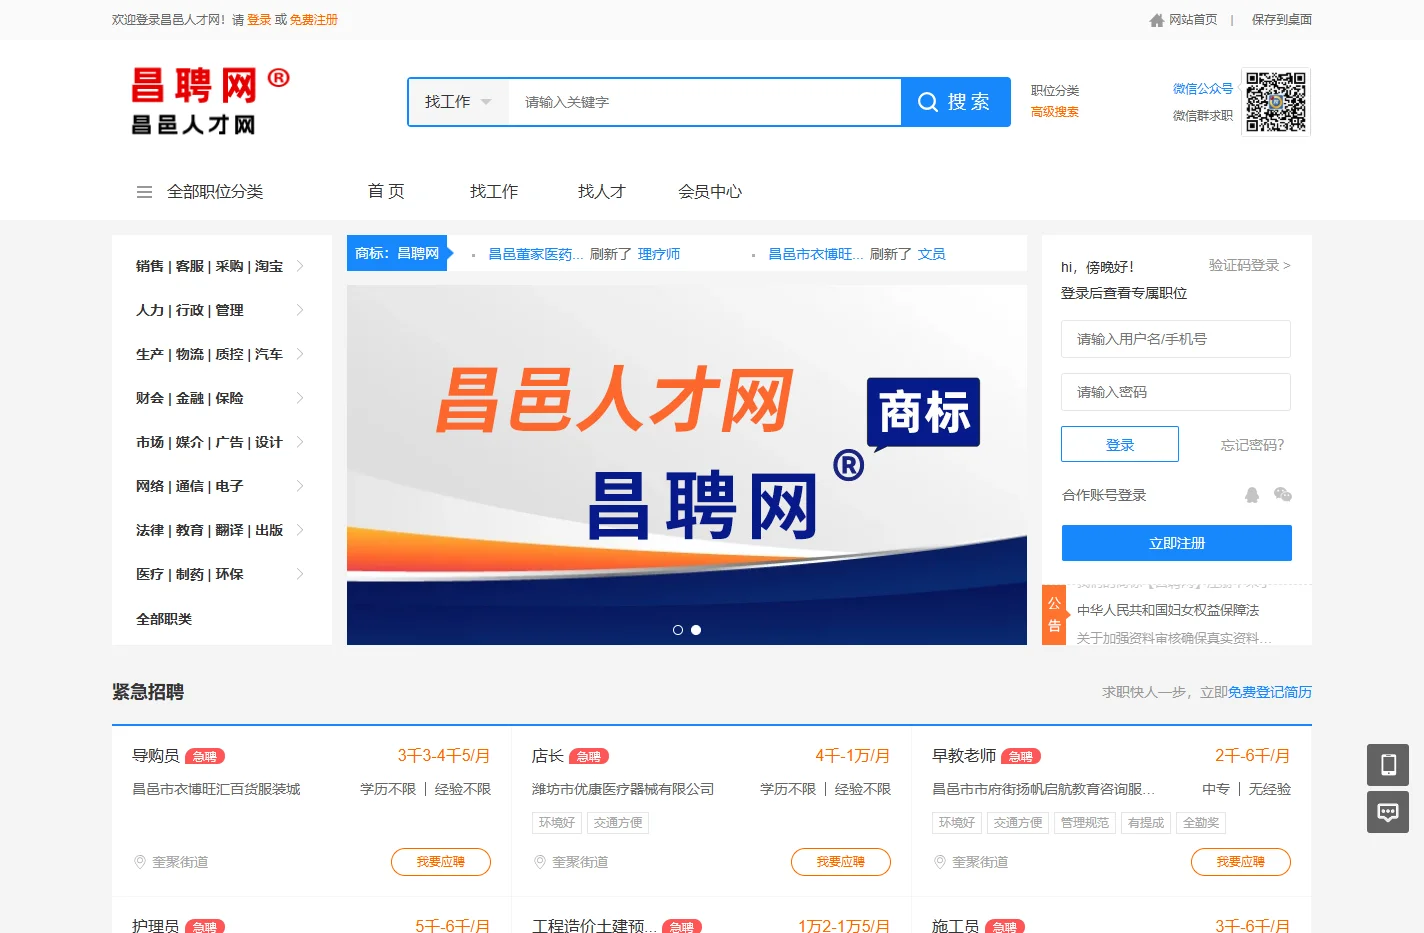
Task: Click the WeChat partner login icon
Action: [x=1283, y=495]
